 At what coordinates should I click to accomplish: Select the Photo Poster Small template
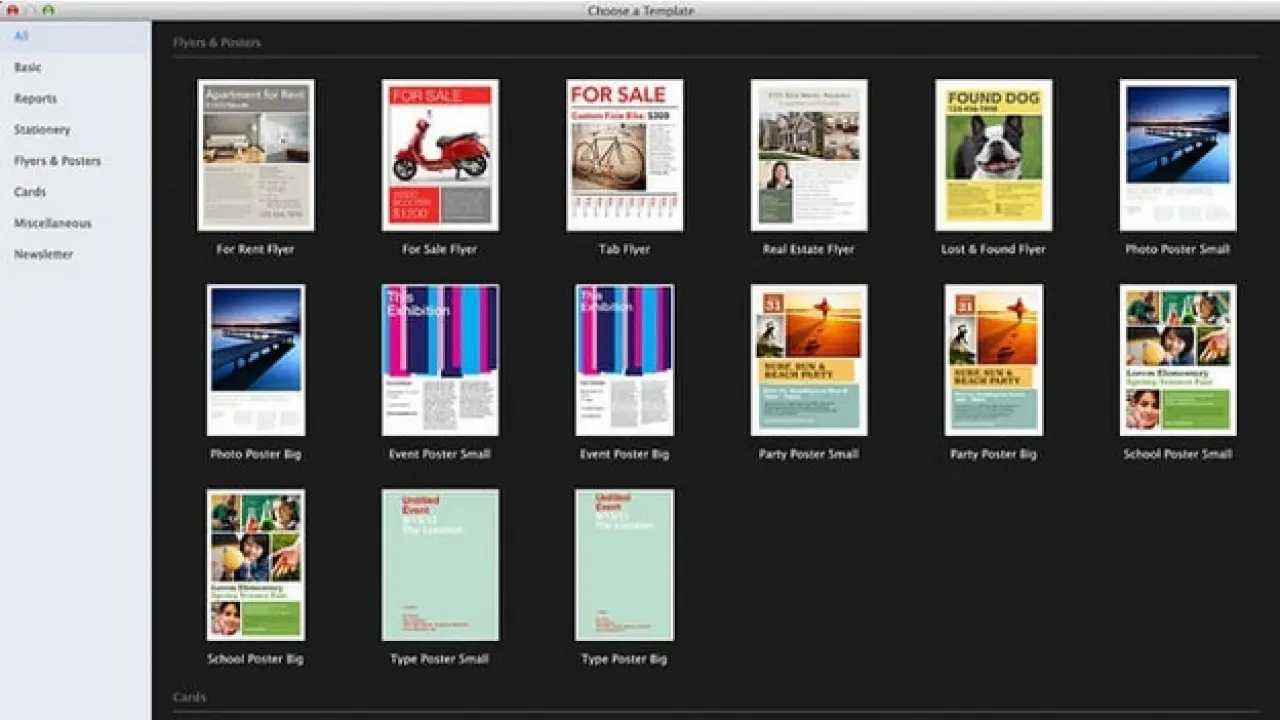pyautogui.click(x=1178, y=155)
